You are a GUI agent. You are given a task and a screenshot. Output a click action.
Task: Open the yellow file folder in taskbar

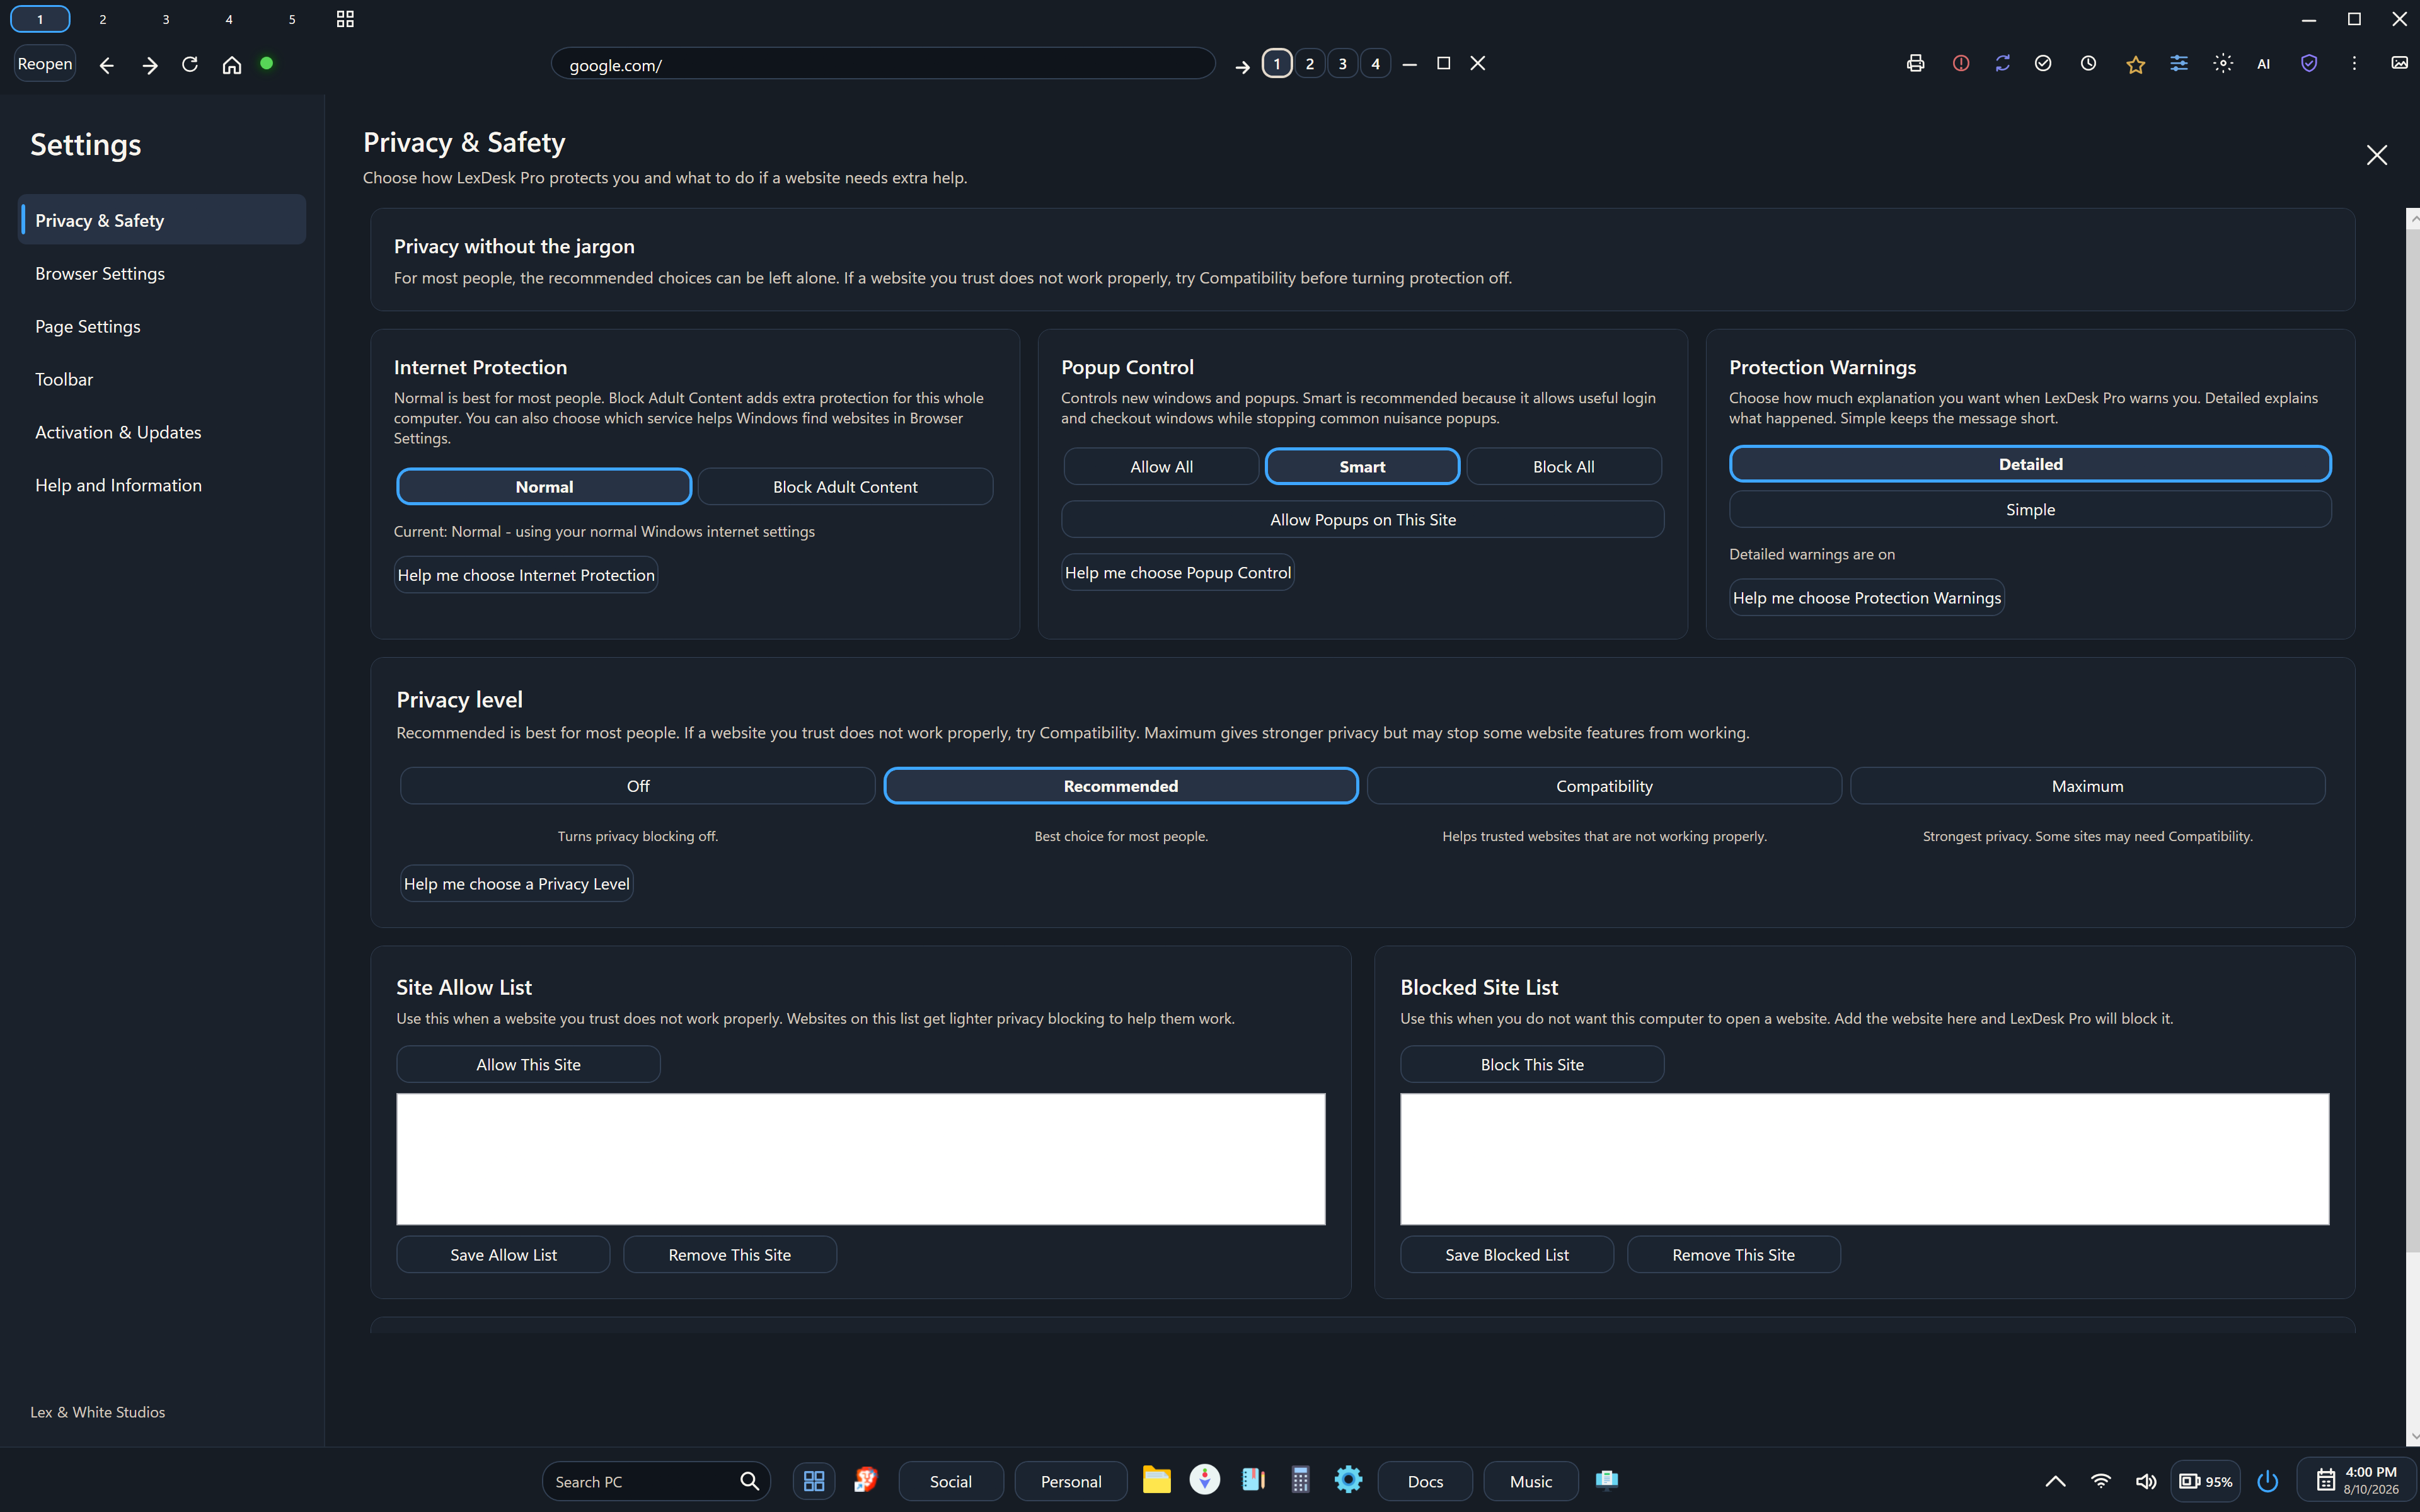pyautogui.click(x=1157, y=1480)
